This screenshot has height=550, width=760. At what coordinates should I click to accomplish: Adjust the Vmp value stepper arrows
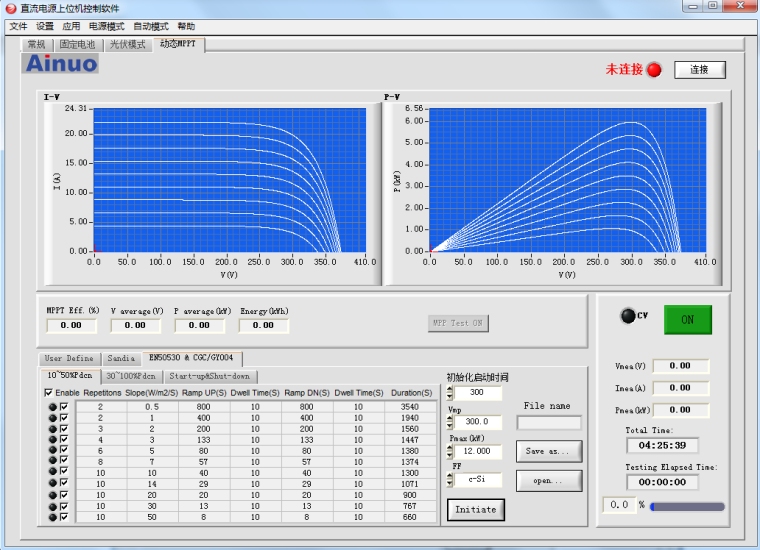[x=451, y=422]
